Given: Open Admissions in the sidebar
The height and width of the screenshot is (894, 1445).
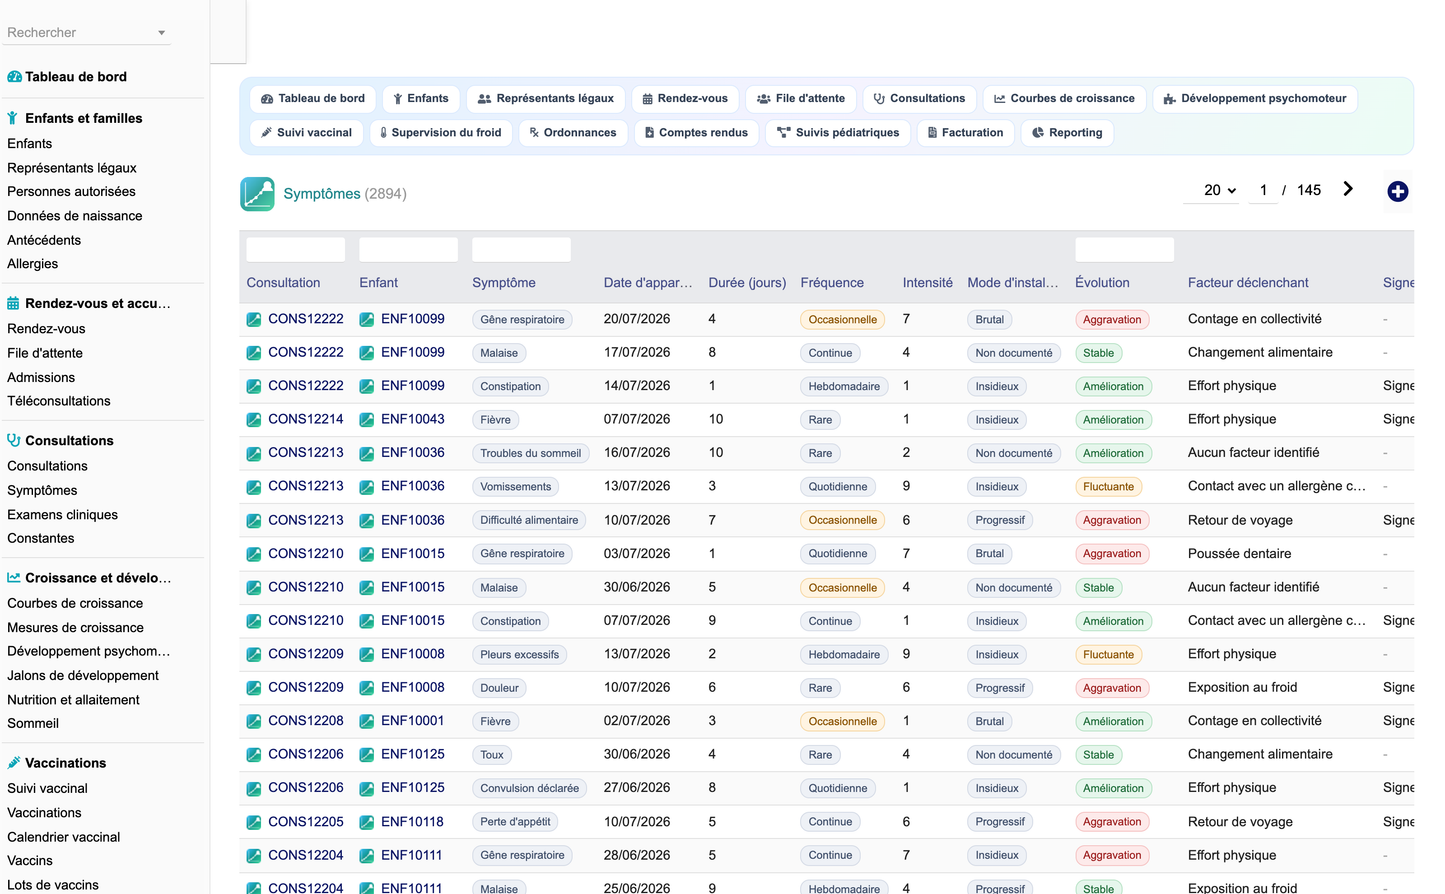Looking at the screenshot, I should 41,378.
